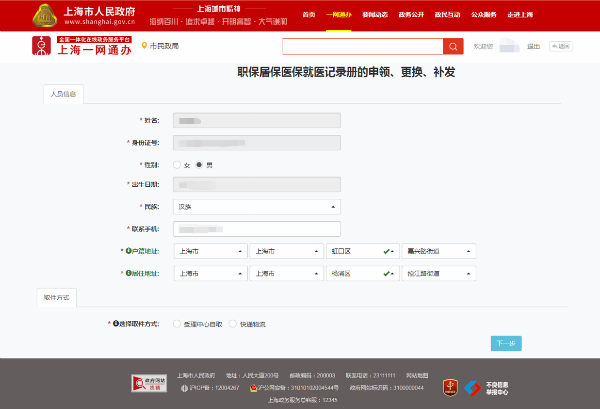Open 政务公开 in top navigation
This screenshot has height=409, width=600.
click(411, 15)
